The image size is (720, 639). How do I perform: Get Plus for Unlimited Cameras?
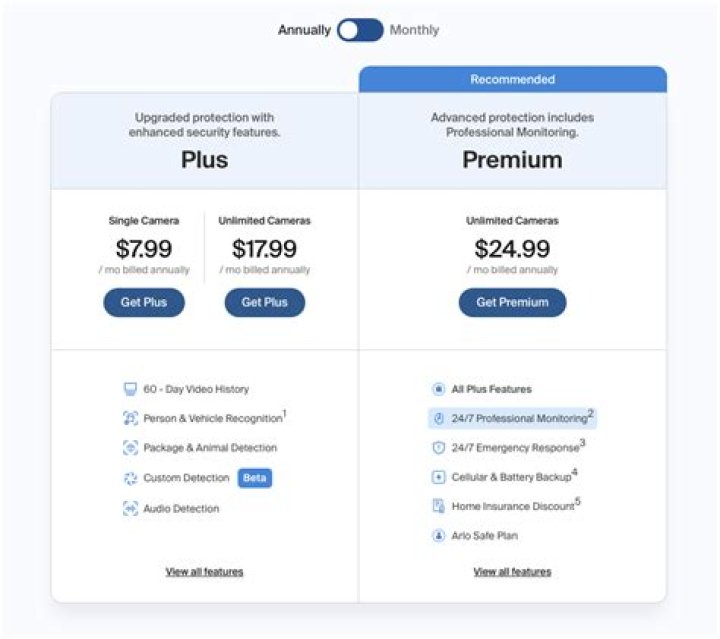(264, 302)
